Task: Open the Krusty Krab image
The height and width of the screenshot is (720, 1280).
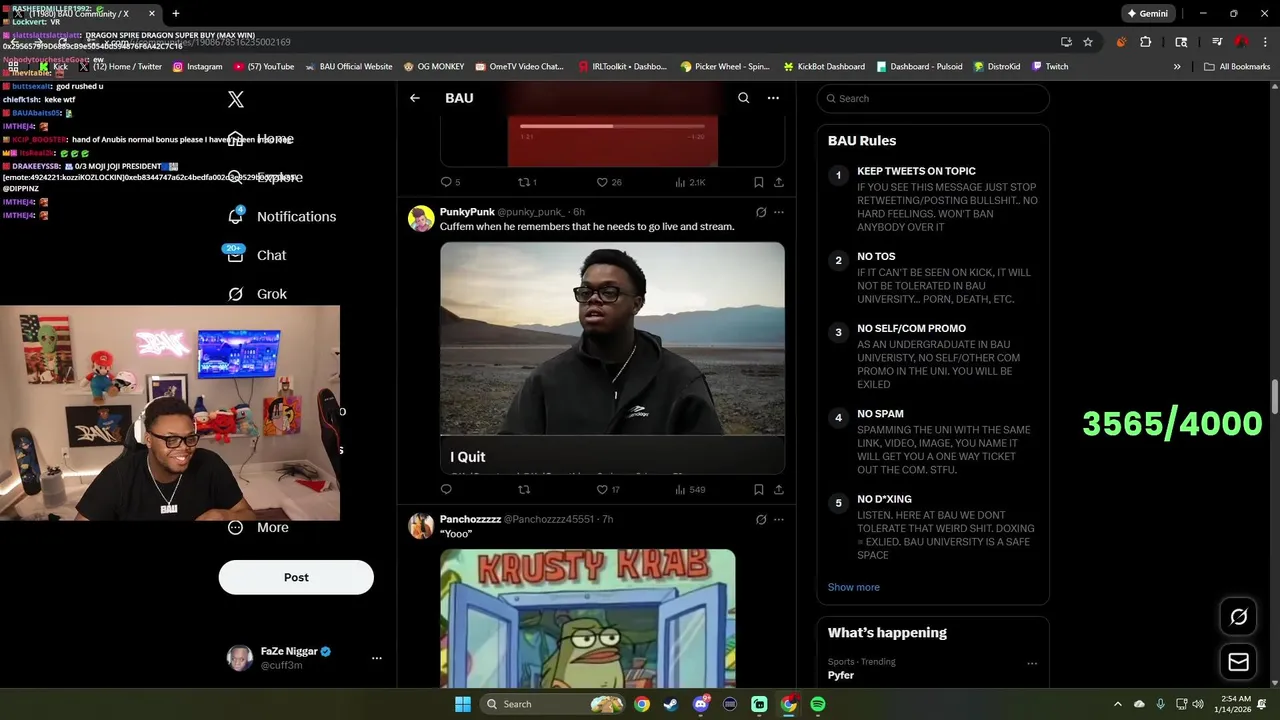Action: coord(588,617)
